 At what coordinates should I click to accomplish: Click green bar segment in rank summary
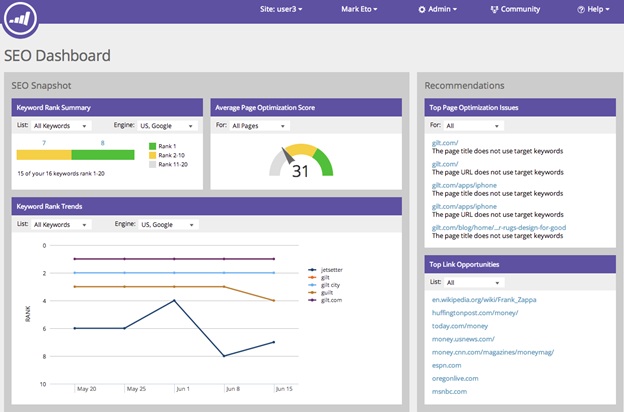click(x=103, y=155)
